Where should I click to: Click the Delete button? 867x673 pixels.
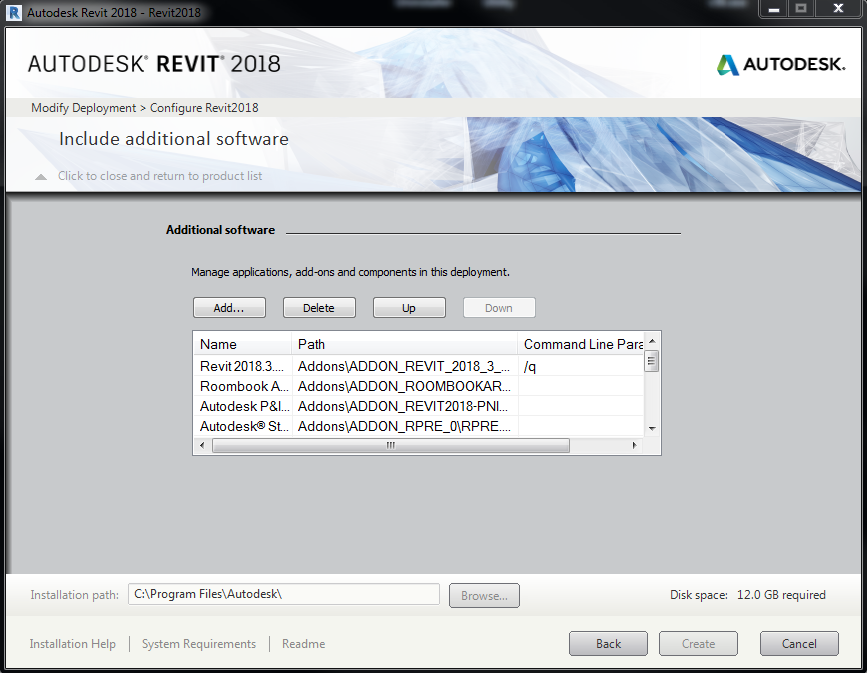tap(319, 307)
